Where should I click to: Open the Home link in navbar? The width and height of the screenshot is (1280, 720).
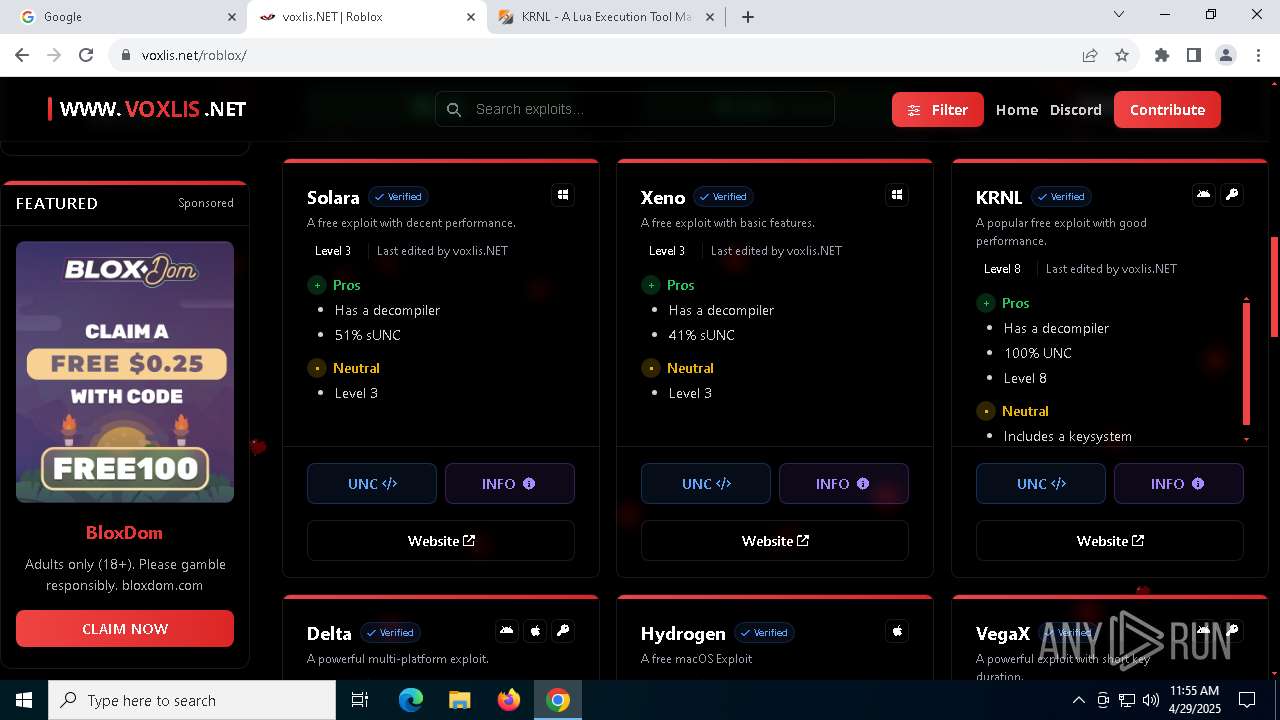pos(1017,110)
